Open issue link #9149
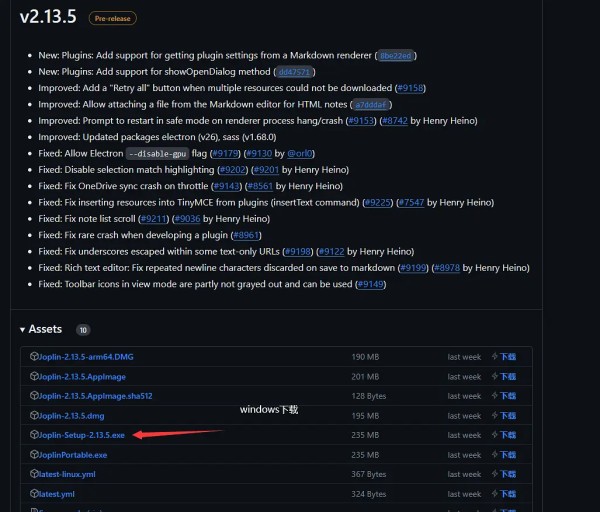Viewport: 600px width, 512px height. coord(370,284)
